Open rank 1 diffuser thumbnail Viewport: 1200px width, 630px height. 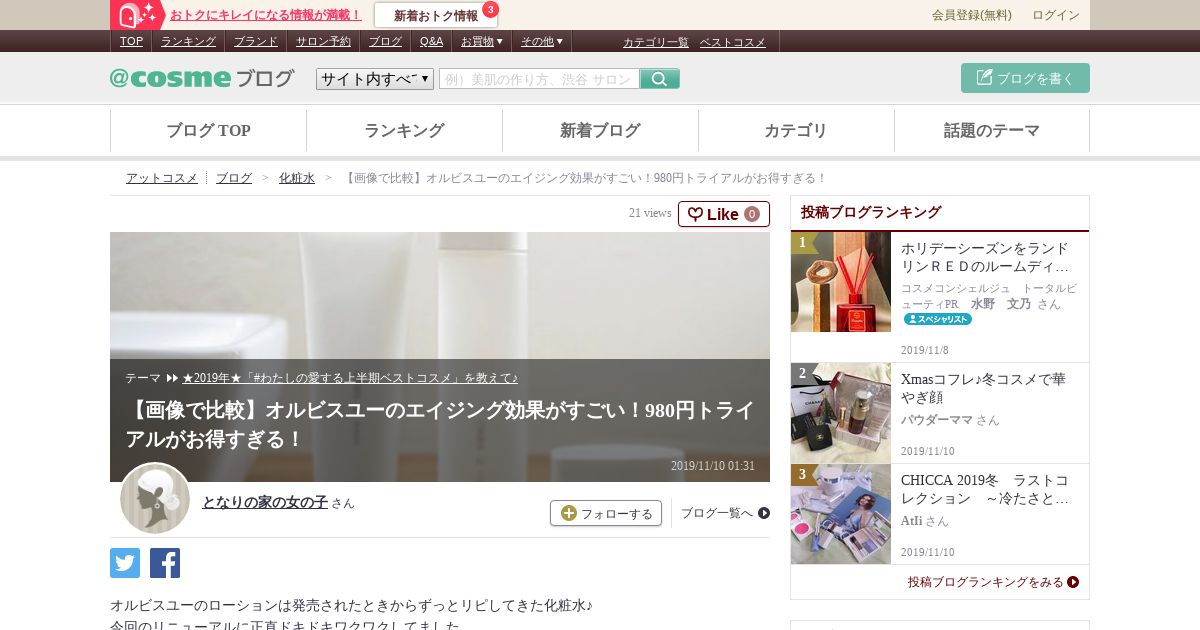(x=841, y=282)
